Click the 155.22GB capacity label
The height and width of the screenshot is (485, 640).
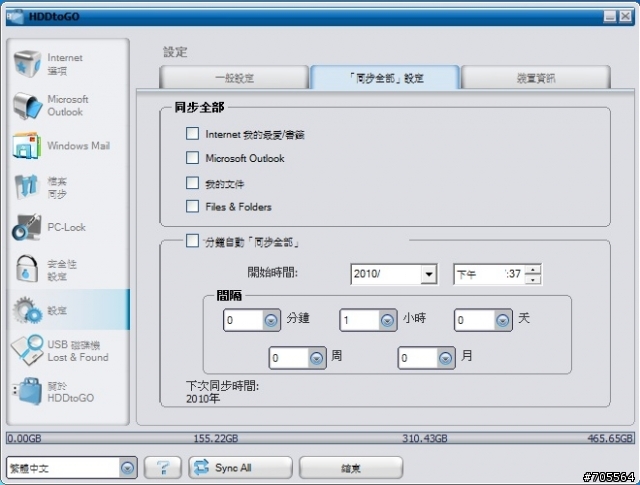point(216,438)
